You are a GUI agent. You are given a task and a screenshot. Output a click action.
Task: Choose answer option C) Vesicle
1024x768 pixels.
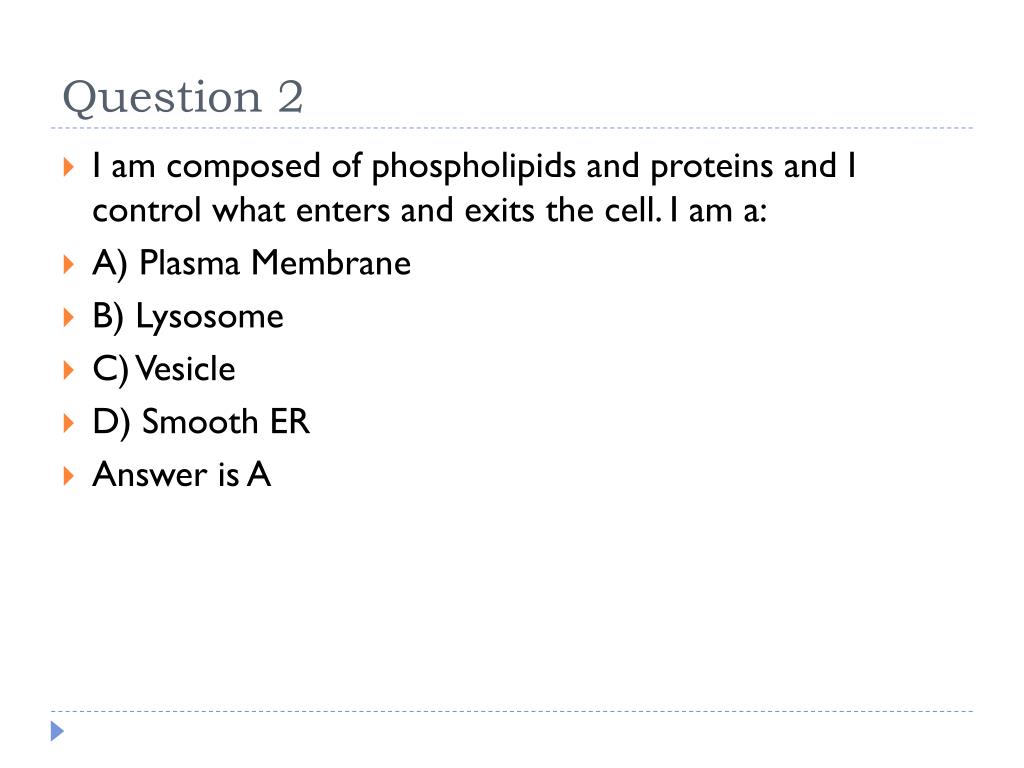[x=164, y=370]
